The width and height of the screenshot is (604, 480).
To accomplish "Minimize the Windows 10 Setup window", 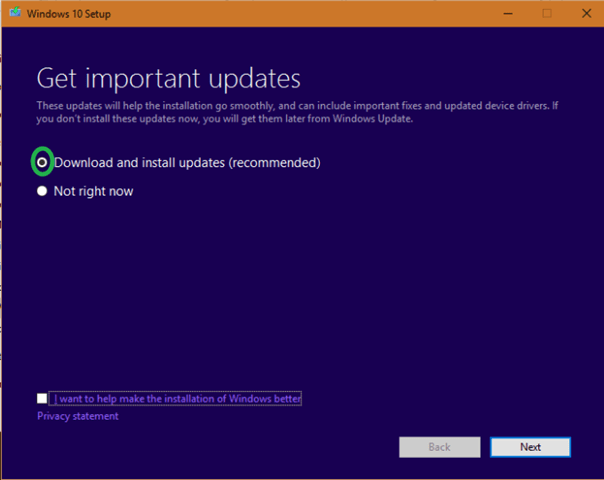I will pyautogui.click(x=508, y=13).
